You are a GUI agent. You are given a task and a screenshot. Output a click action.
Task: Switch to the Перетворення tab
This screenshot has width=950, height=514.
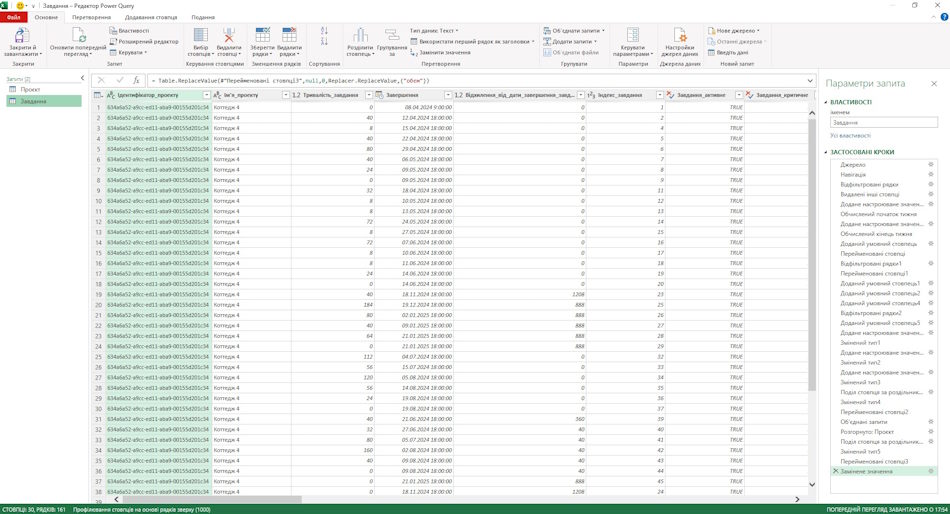pos(91,17)
